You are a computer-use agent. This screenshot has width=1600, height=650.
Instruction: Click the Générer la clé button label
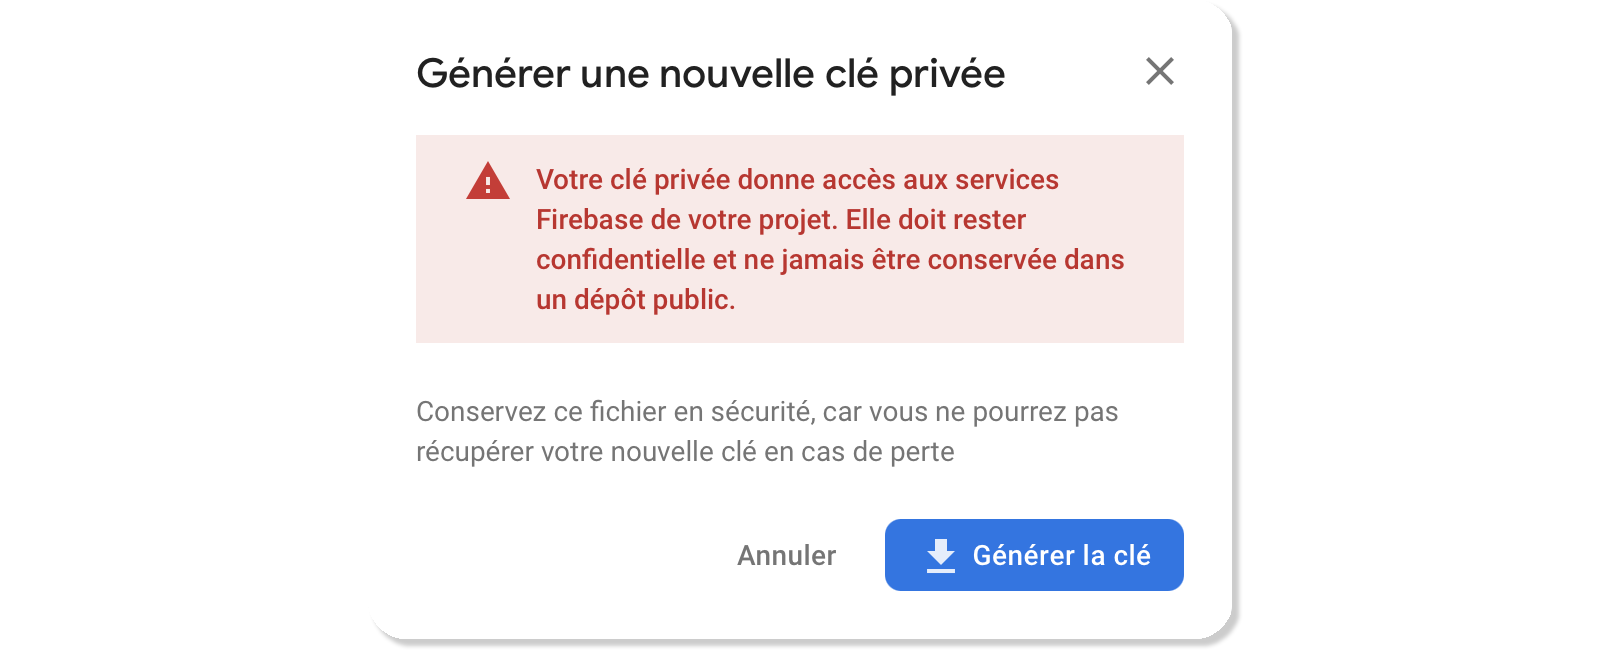(1061, 556)
